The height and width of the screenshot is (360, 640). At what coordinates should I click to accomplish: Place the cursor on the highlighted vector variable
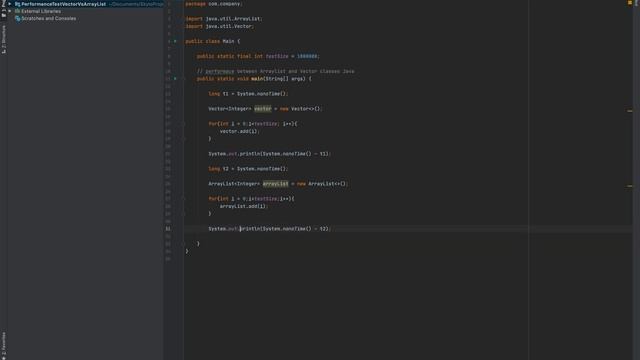[262, 109]
